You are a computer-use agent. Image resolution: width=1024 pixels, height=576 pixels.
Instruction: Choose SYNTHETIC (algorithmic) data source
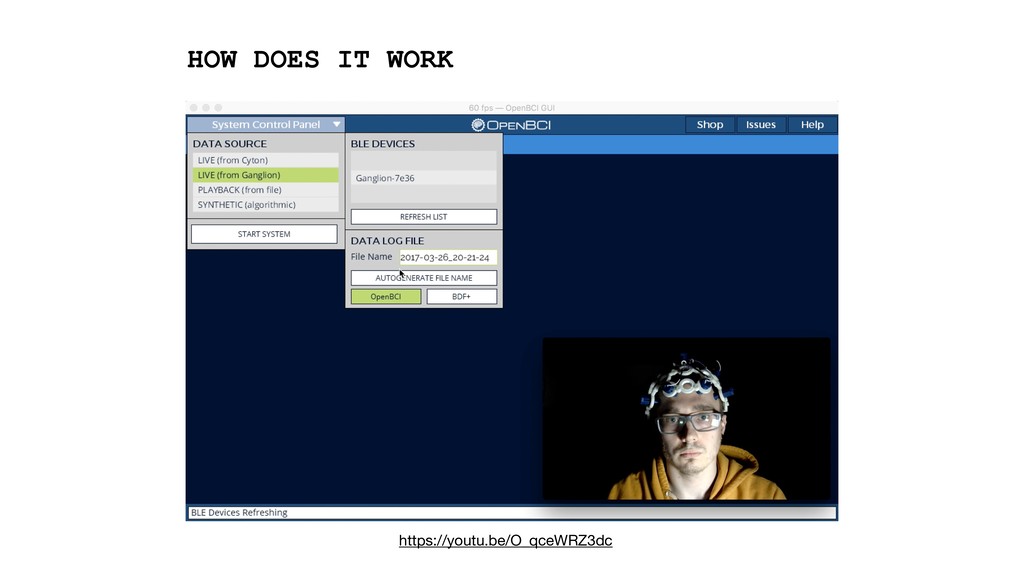(265, 205)
